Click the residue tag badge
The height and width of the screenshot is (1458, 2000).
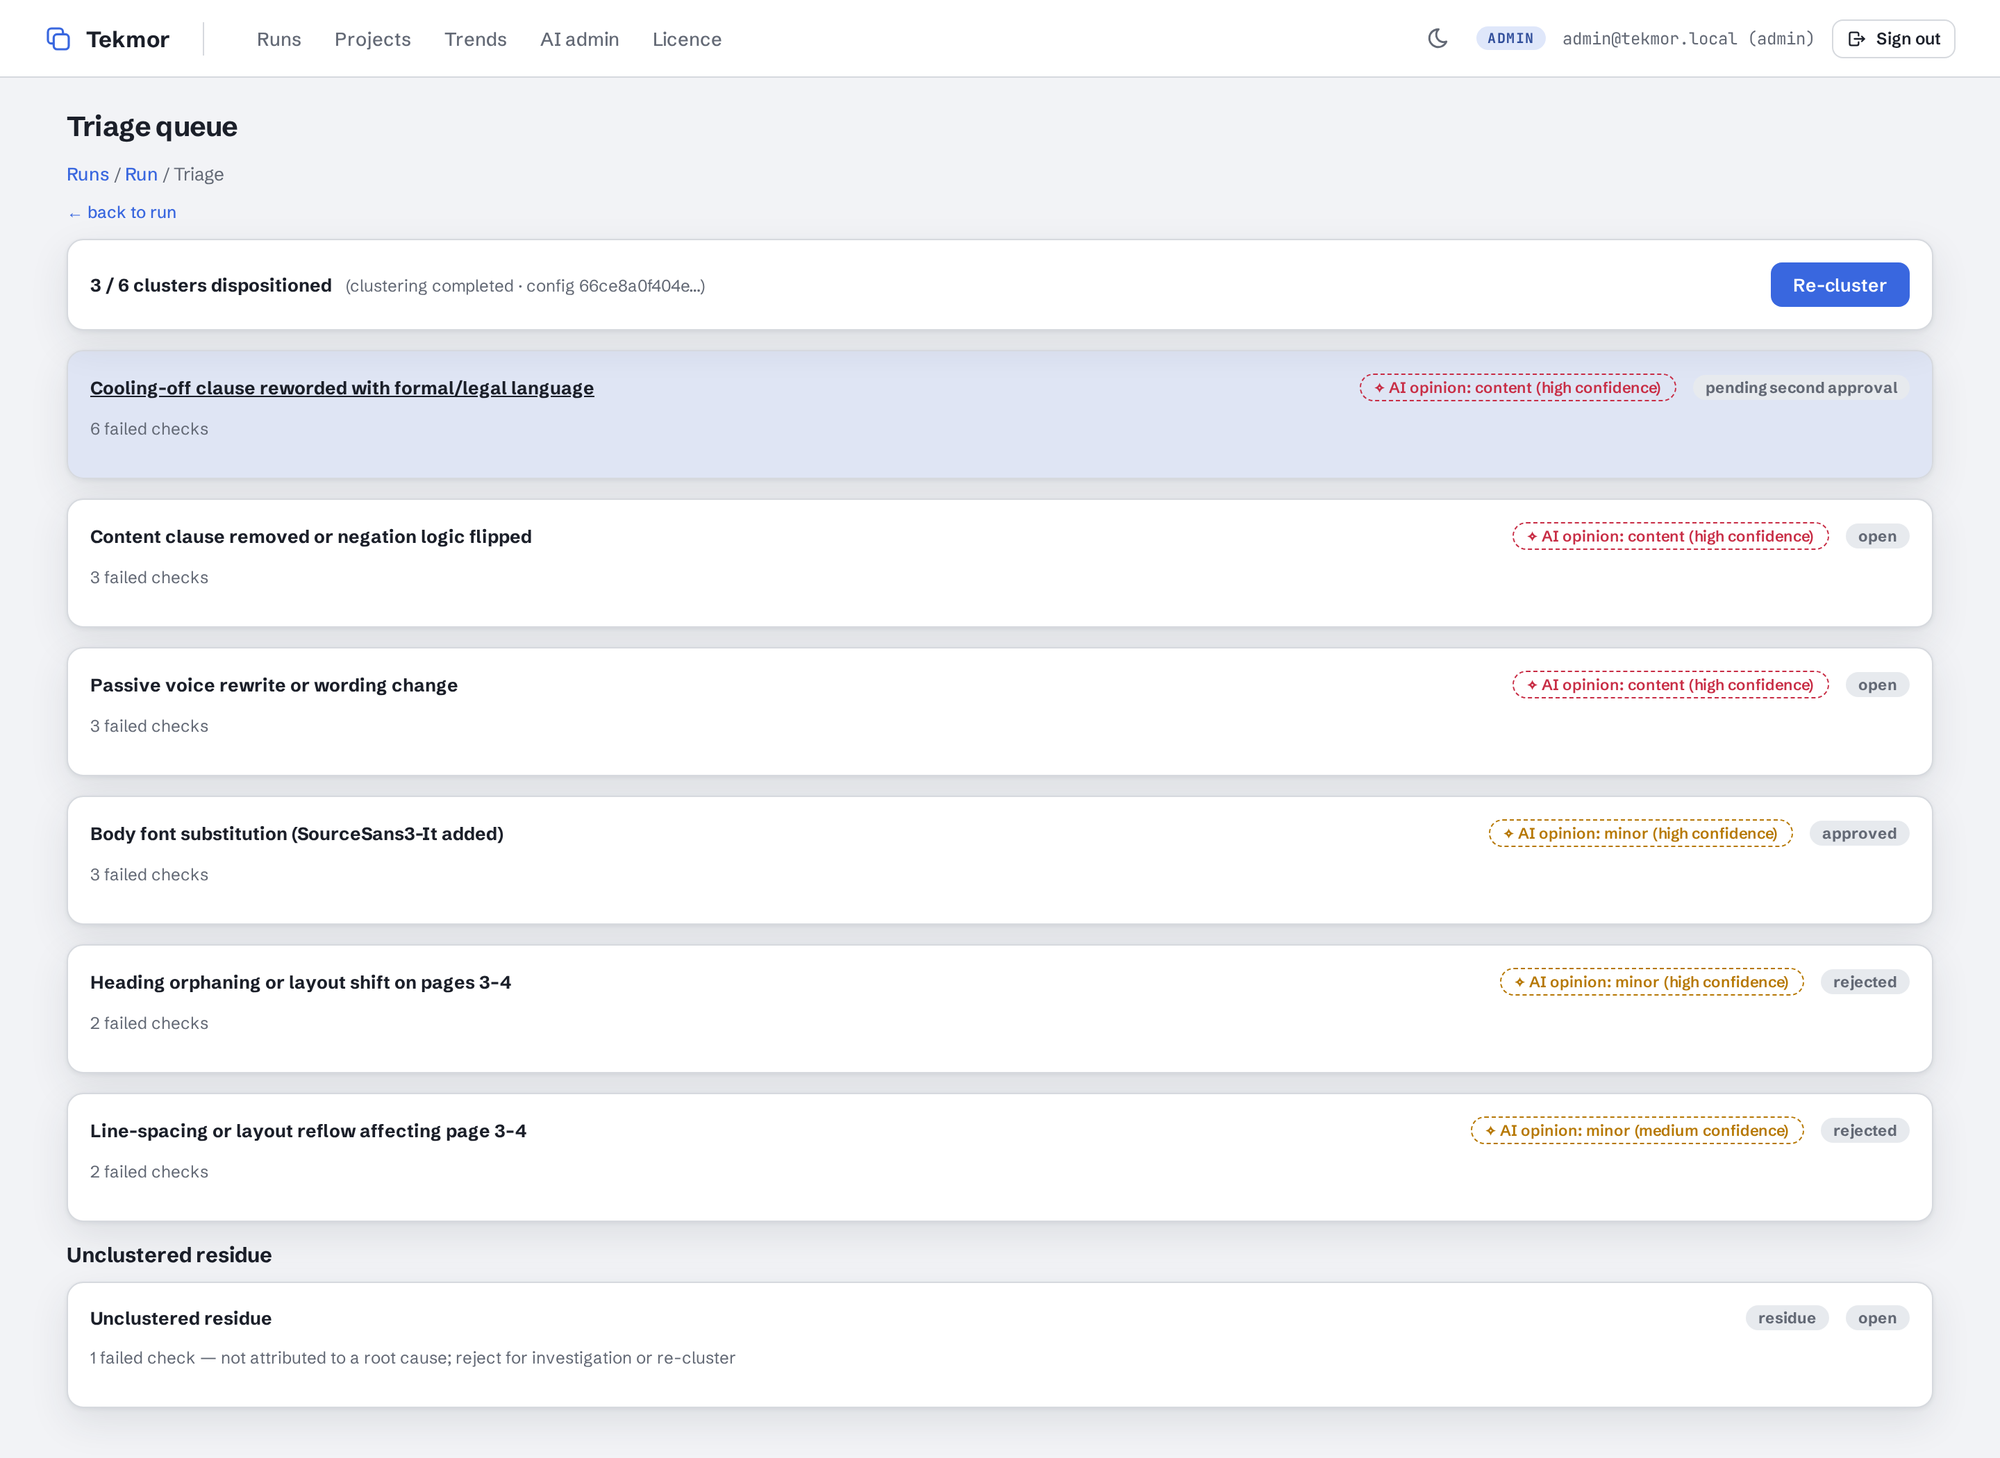click(1787, 1318)
